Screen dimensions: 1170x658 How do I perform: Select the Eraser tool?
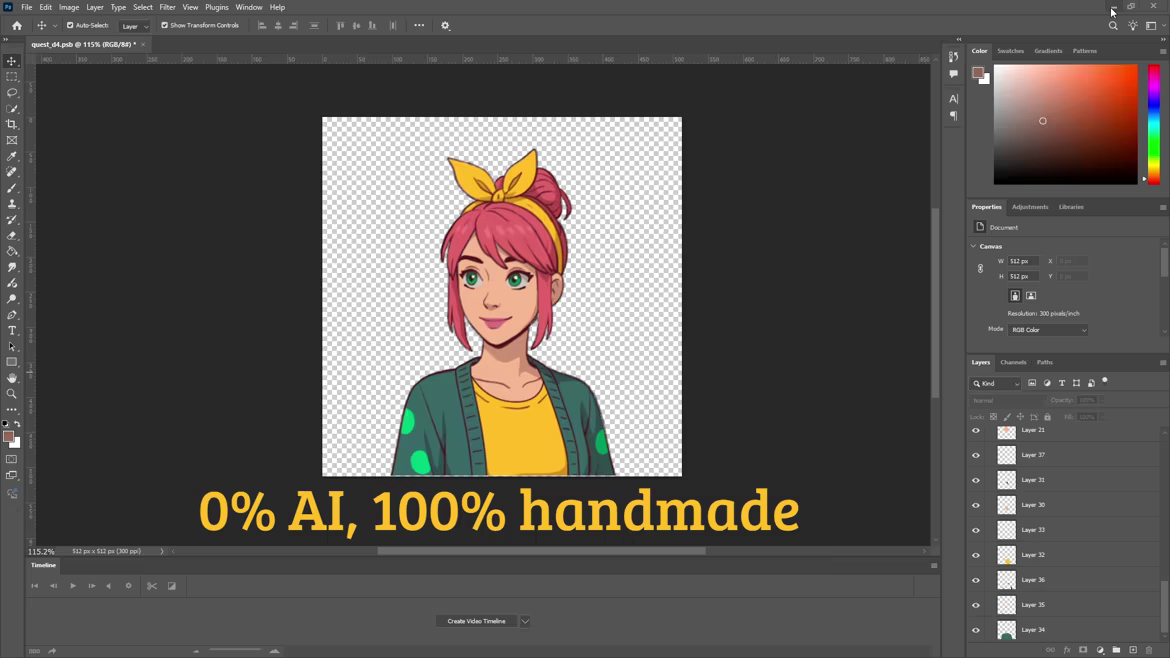click(x=12, y=236)
